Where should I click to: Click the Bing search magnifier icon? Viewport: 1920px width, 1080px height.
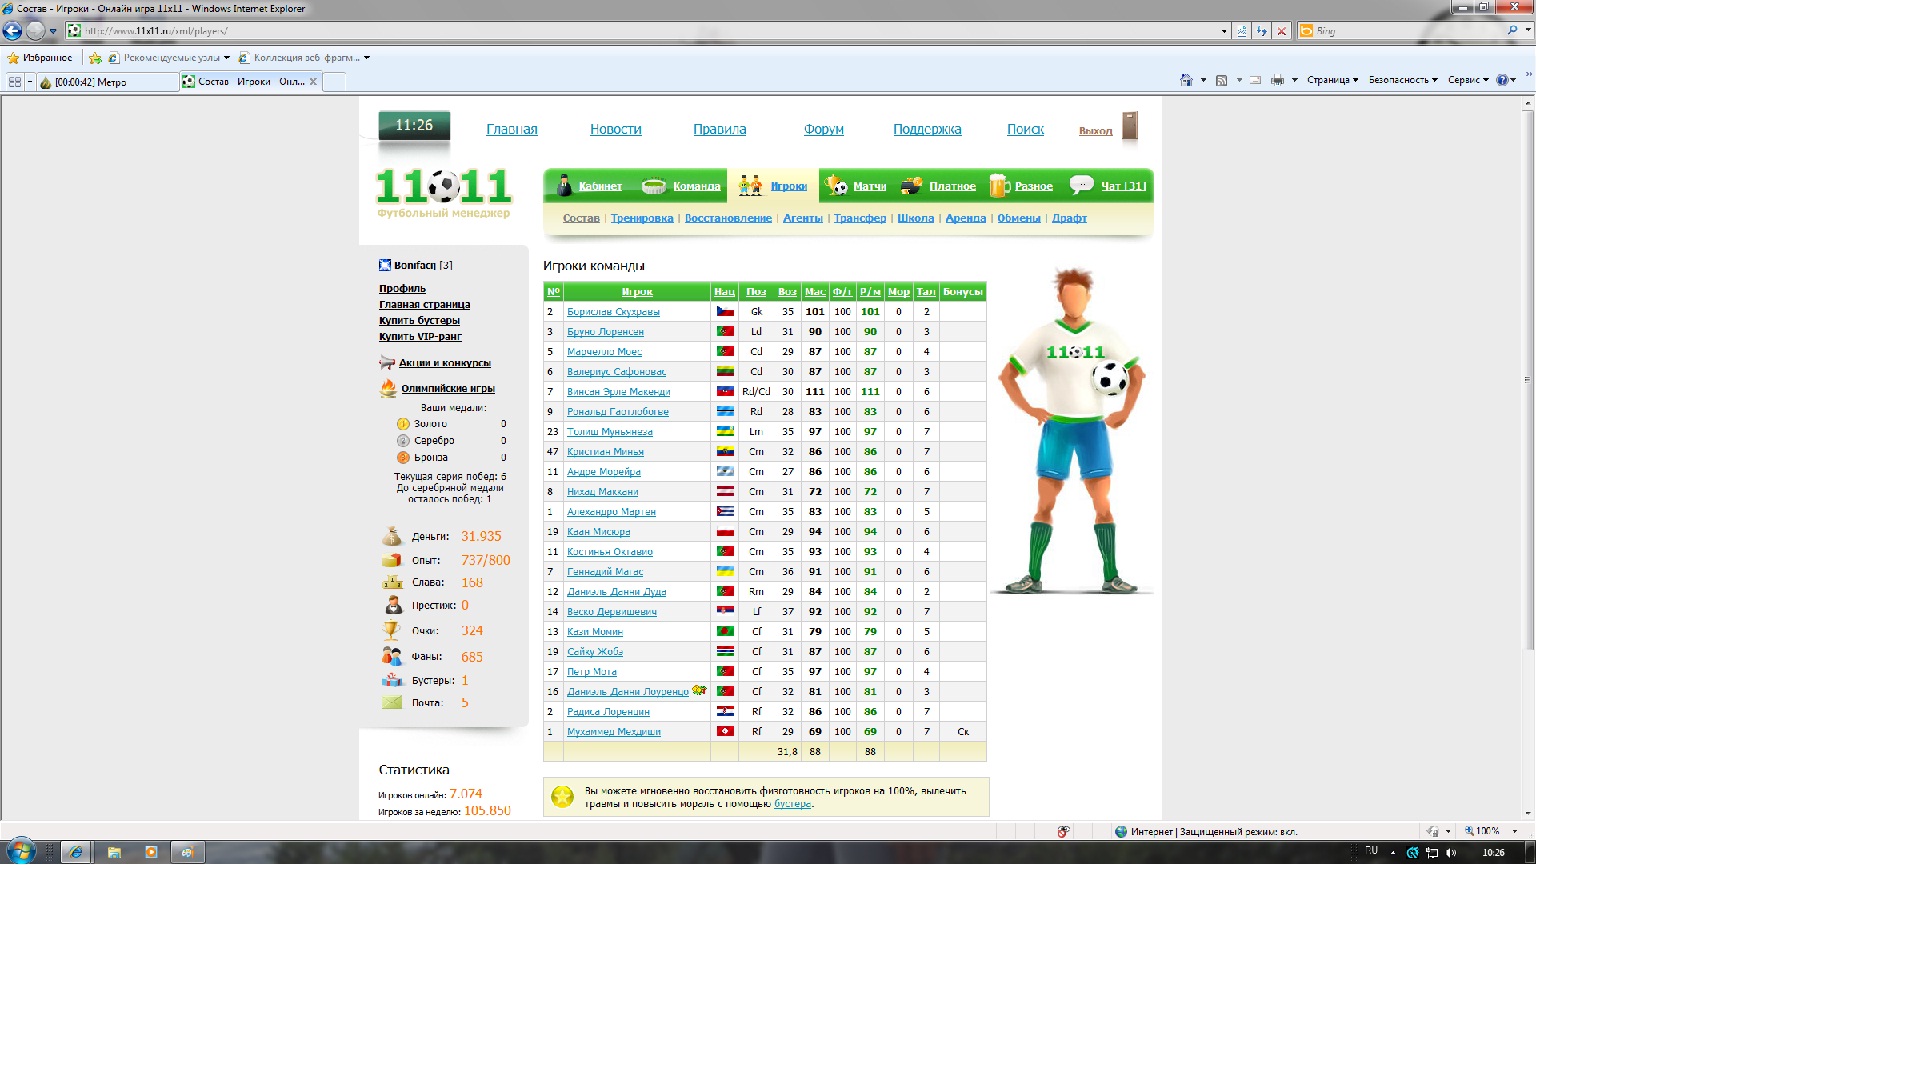(x=1512, y=31)
